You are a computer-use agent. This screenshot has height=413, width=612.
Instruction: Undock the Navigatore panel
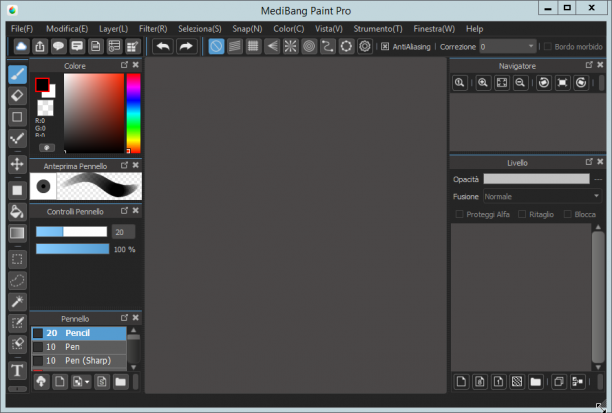589,65
